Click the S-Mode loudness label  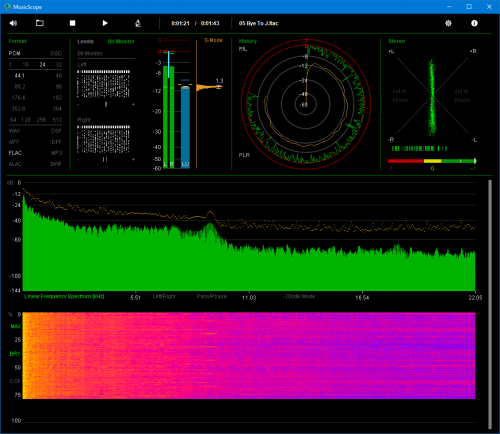point(213,40)
